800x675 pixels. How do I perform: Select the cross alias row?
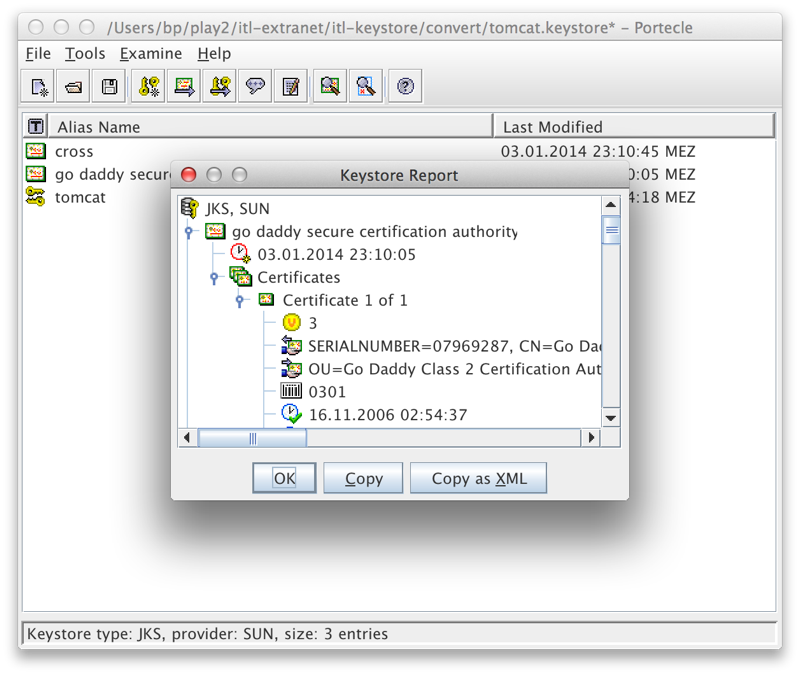pos(398,152)
